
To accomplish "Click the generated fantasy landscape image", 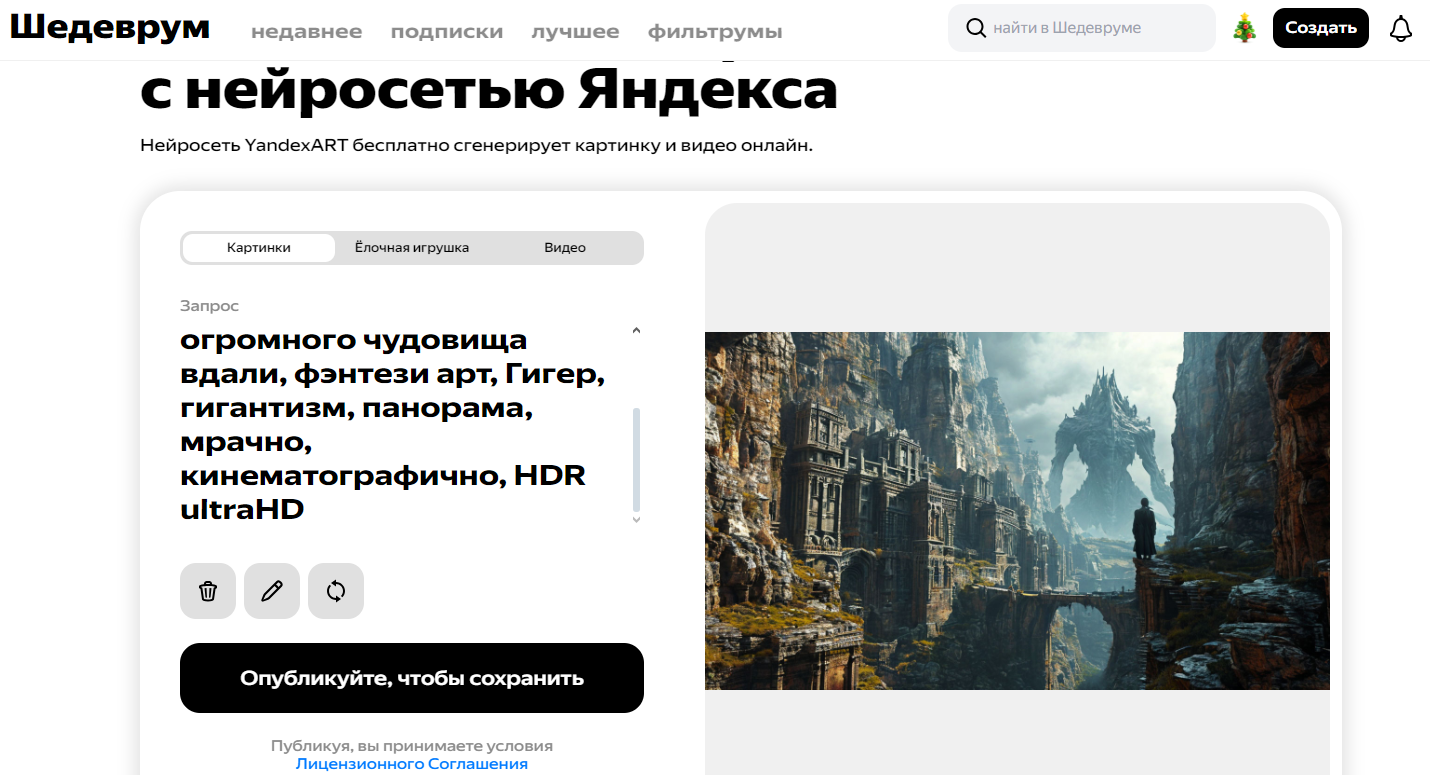I will click(1017, 509).
